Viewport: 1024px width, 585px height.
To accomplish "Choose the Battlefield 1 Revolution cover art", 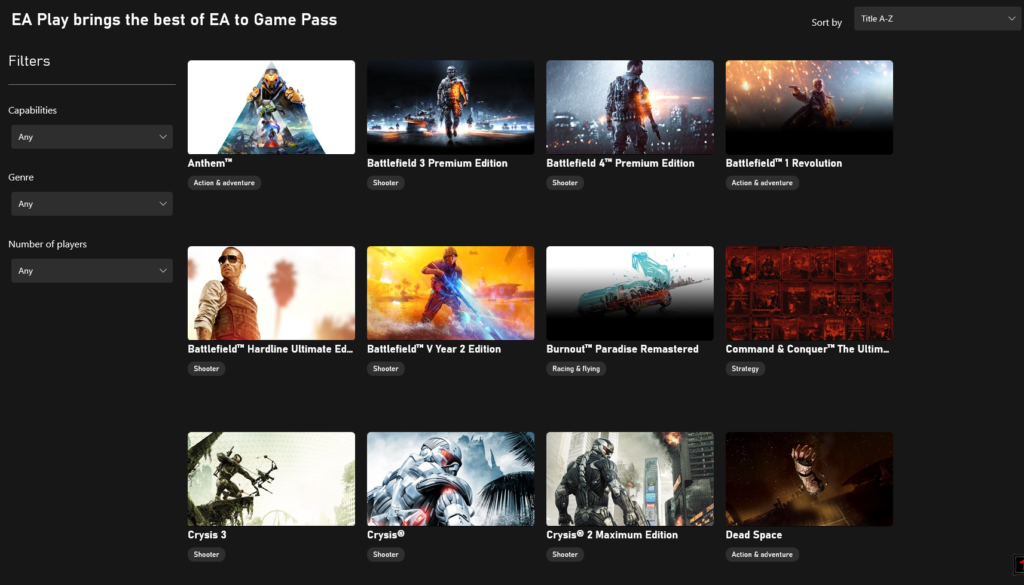I will click(808, 107).
